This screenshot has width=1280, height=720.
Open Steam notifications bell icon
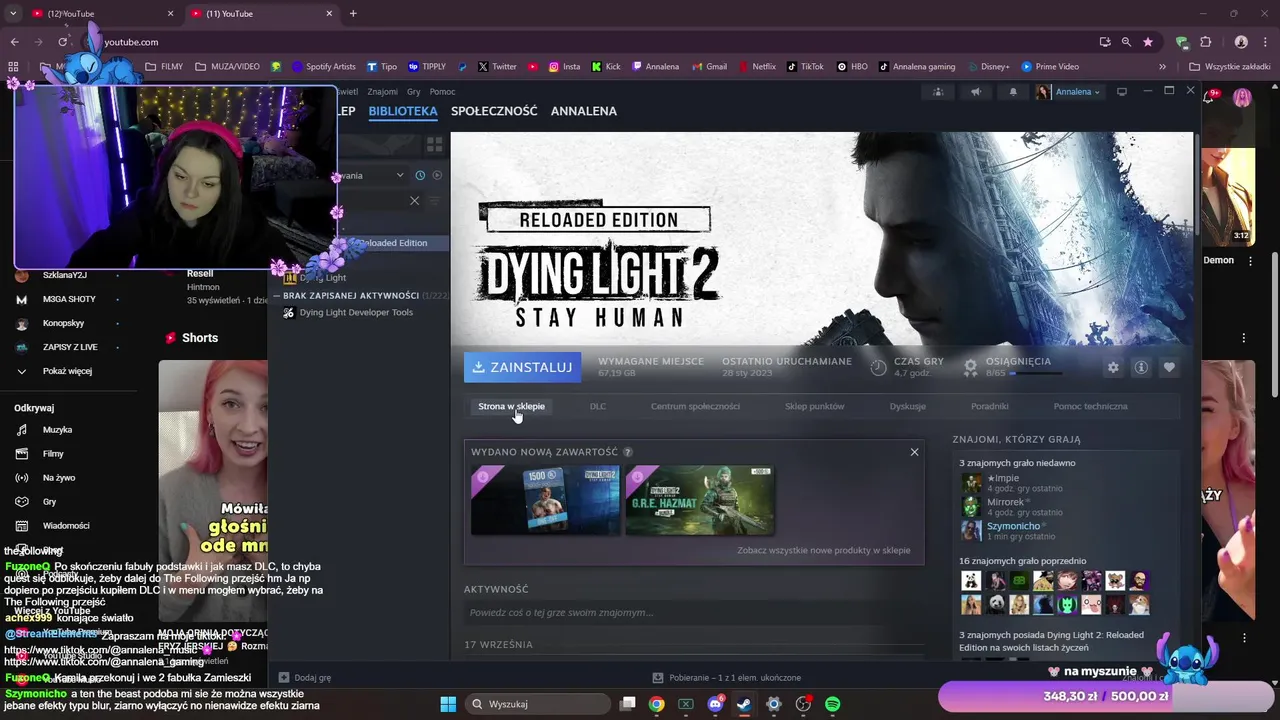pyautogui.click(x=1013, y=92)
